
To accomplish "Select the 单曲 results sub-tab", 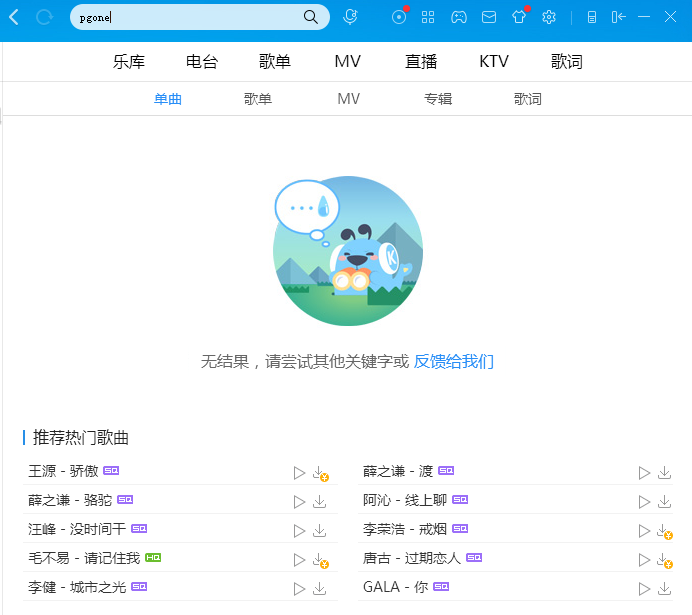I will click(168, 99).
